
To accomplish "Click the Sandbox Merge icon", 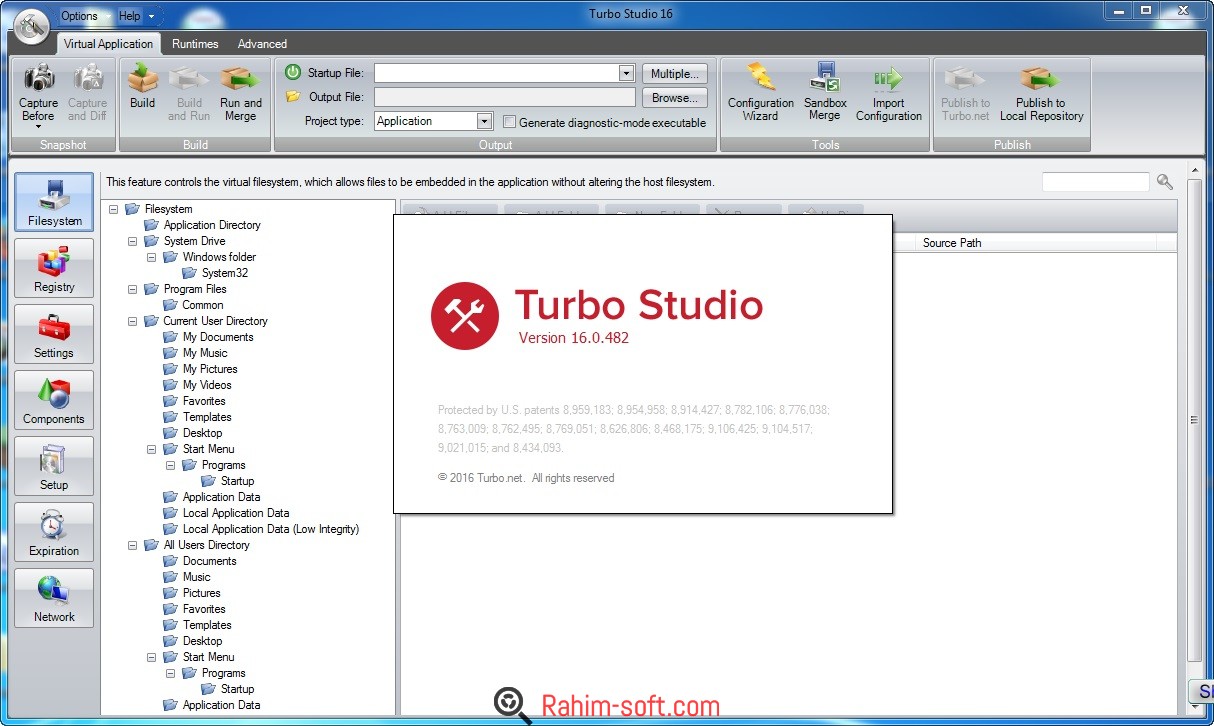I will (825, 77).
